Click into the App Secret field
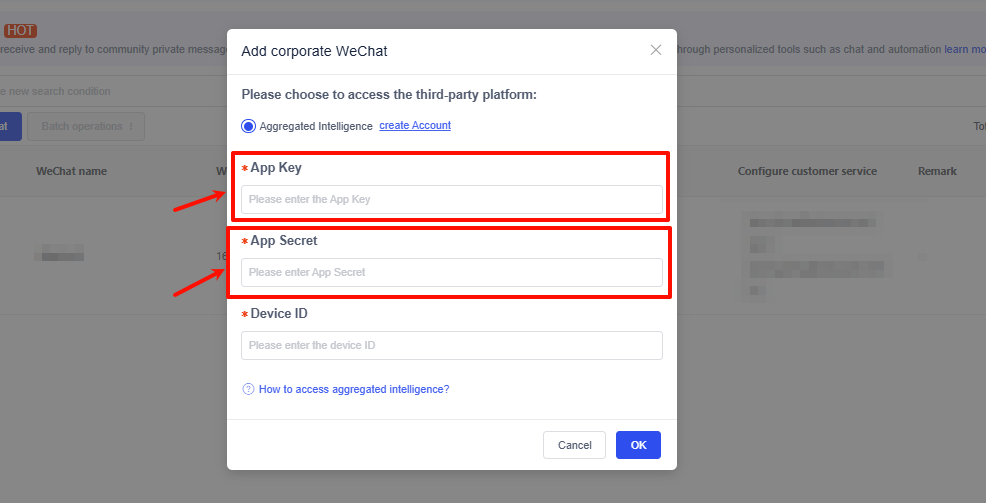The width and height of the screenshot is (986, 503). (x=451, y=272)
